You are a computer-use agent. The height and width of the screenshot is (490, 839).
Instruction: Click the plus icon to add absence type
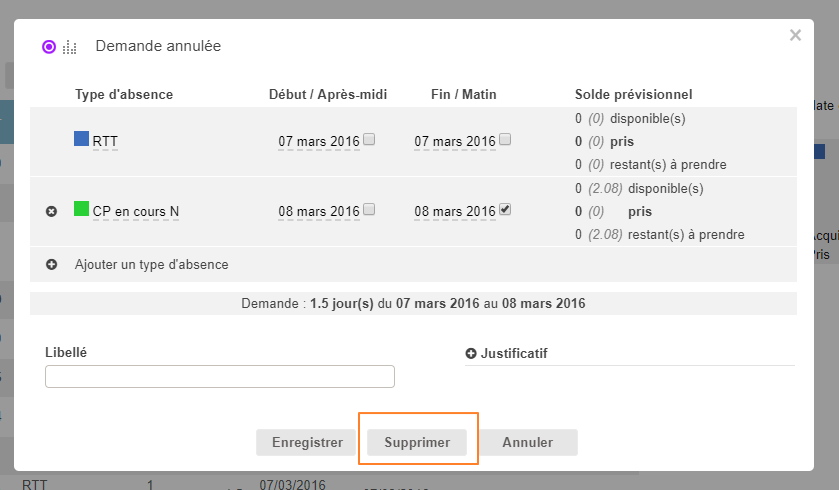pos(52,265)
